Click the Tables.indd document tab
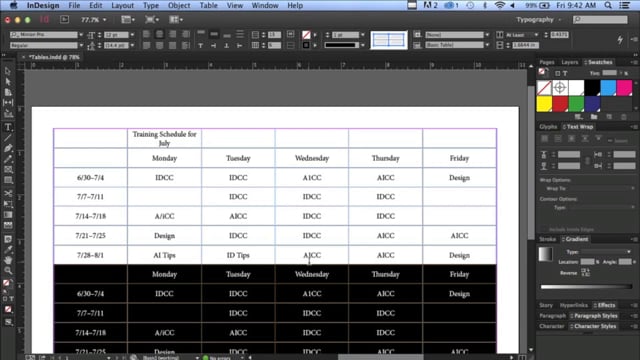 tap(54, 57)
